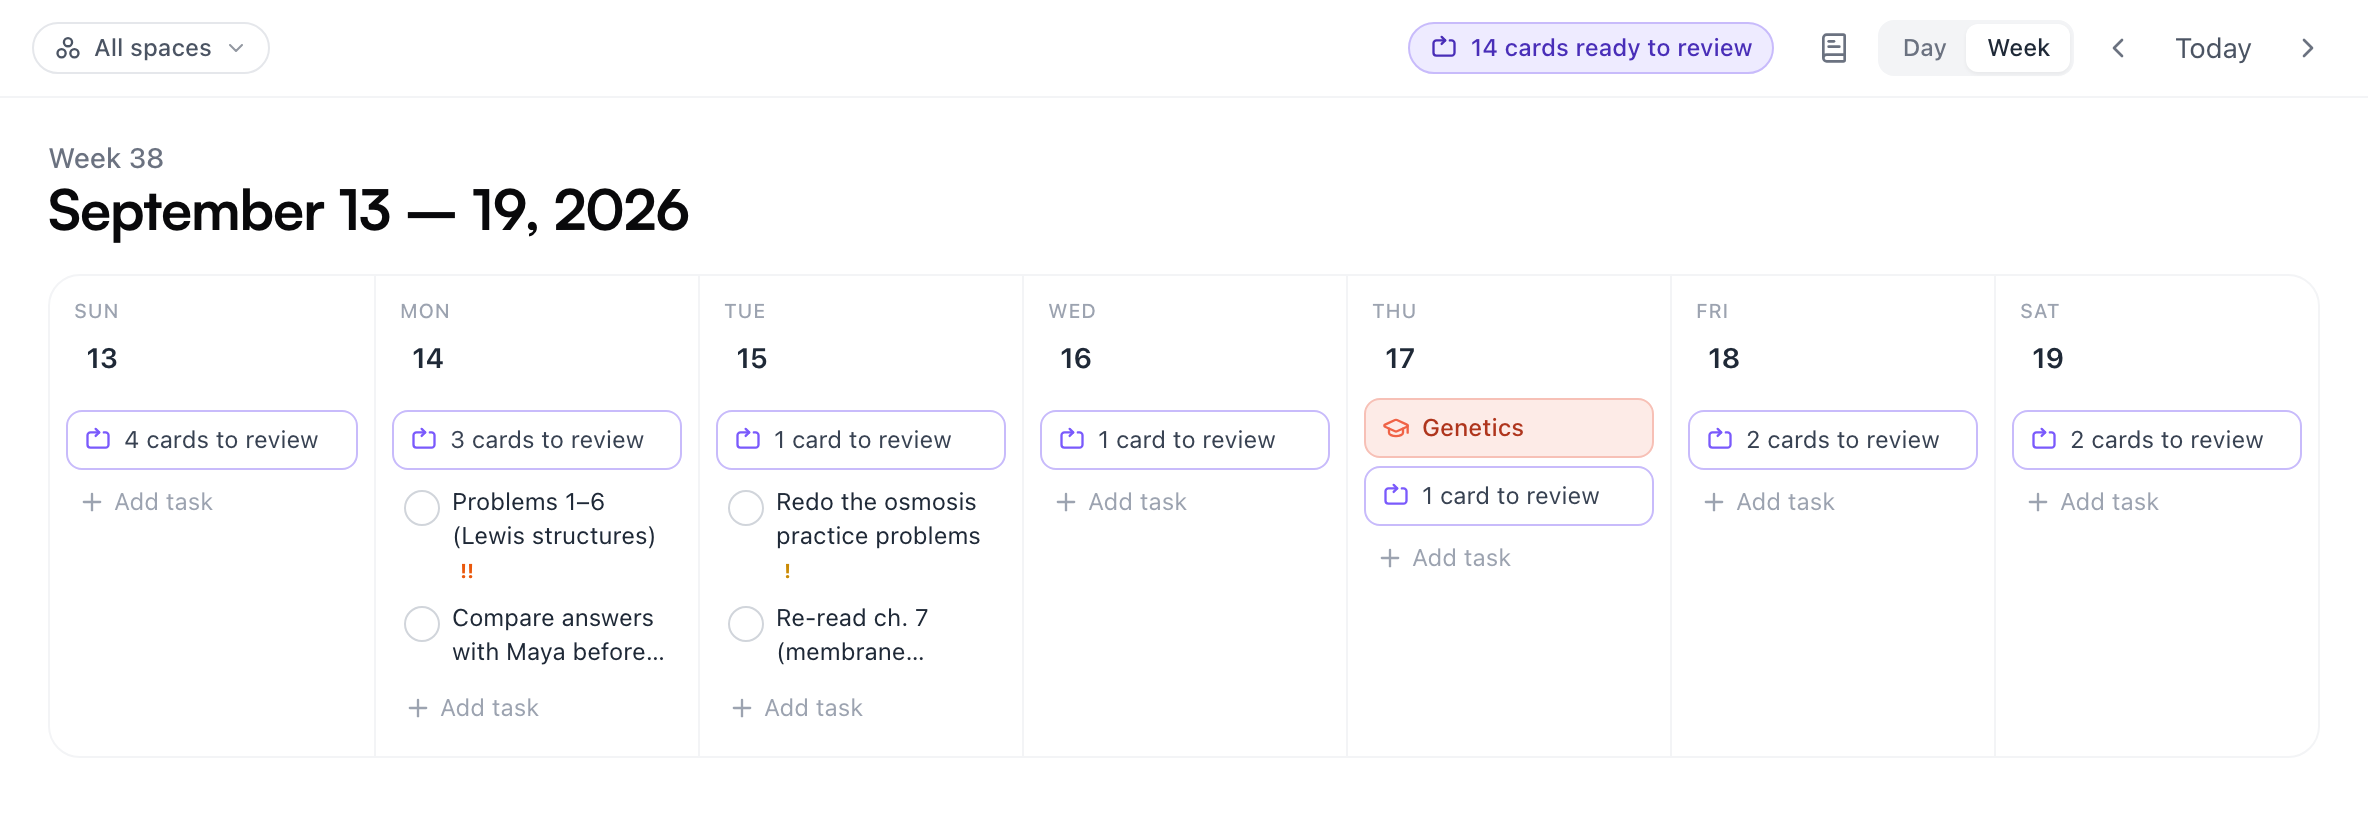Open Tuesday's 1 card to review

(861, 440)
